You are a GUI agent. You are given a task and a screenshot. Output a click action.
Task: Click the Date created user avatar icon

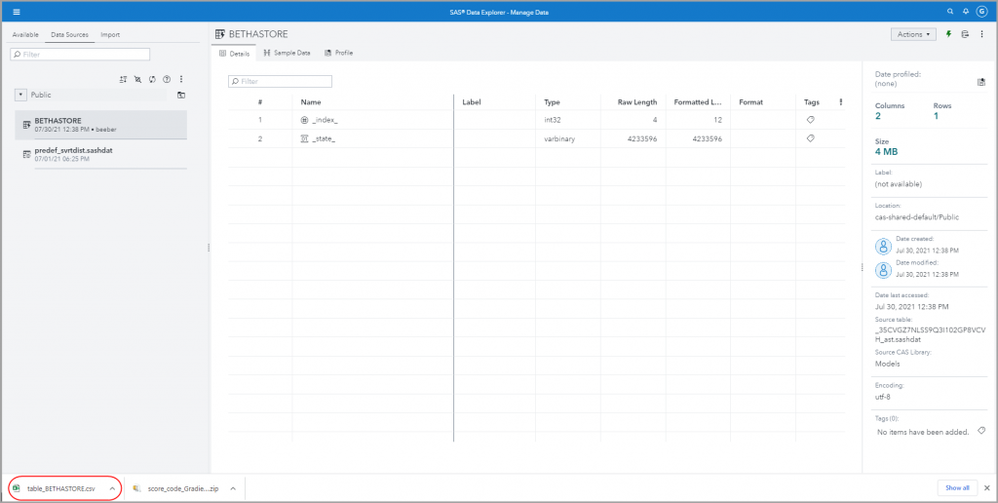tap(883, 246)
